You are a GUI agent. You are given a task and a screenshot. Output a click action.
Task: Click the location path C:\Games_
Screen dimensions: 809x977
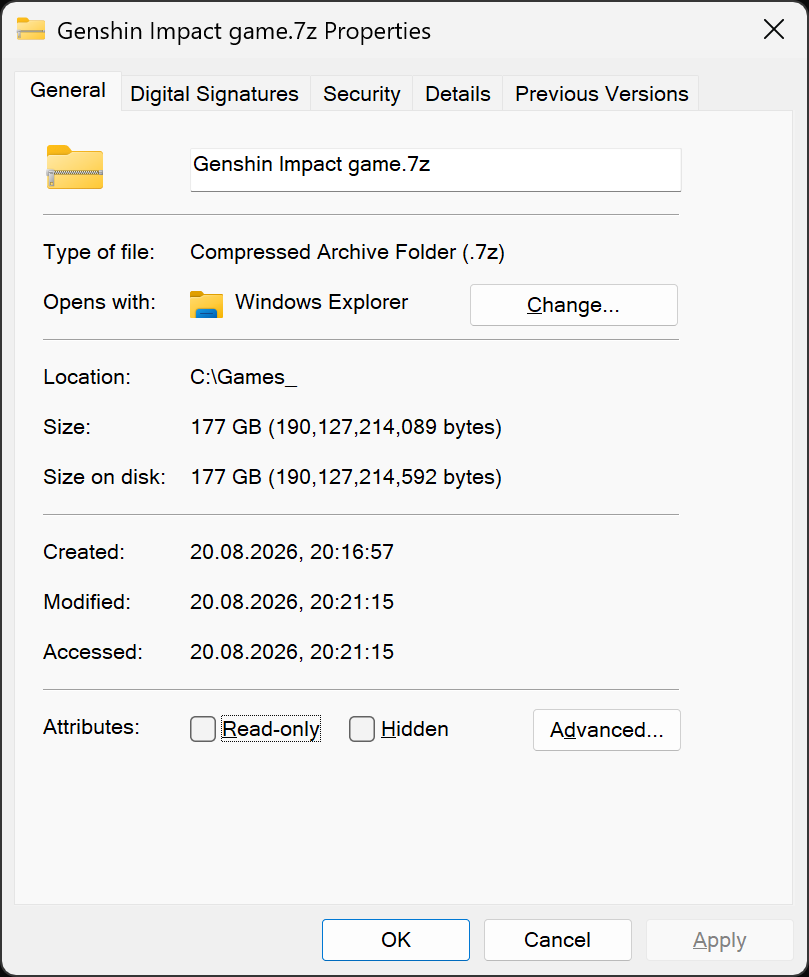point(244,377)
